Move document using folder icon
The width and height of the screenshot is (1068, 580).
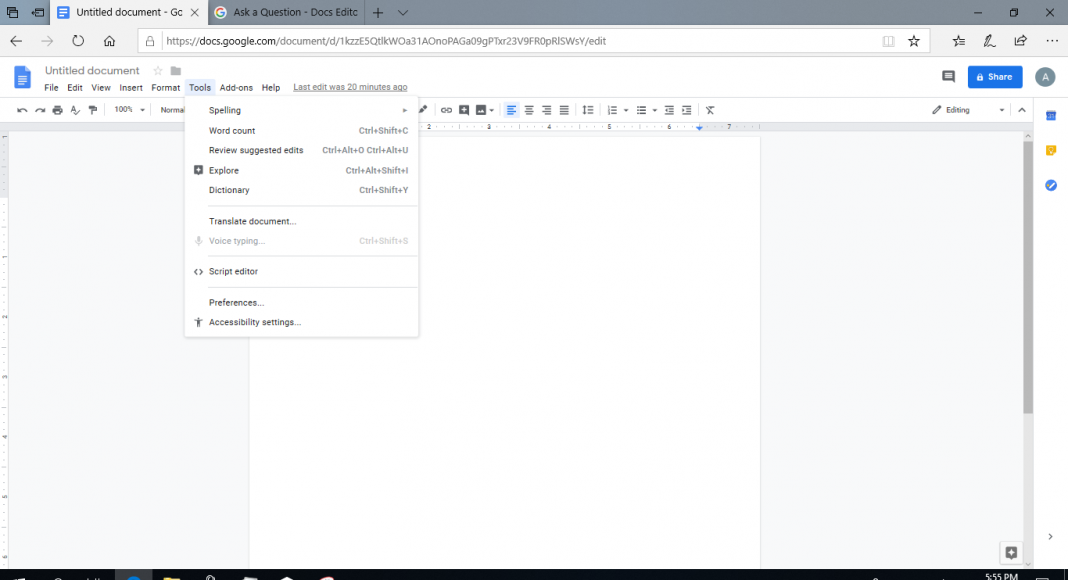[x=176, y=71]
